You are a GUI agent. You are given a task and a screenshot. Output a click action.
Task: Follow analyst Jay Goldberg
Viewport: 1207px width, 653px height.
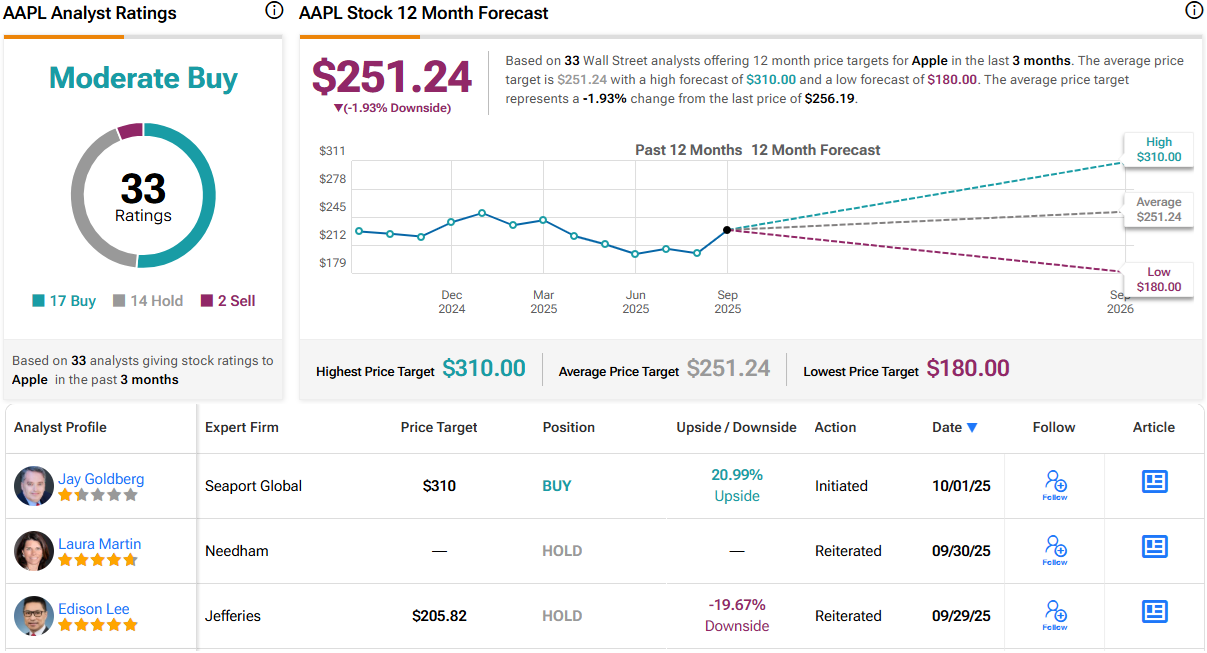pos(1055,485)
